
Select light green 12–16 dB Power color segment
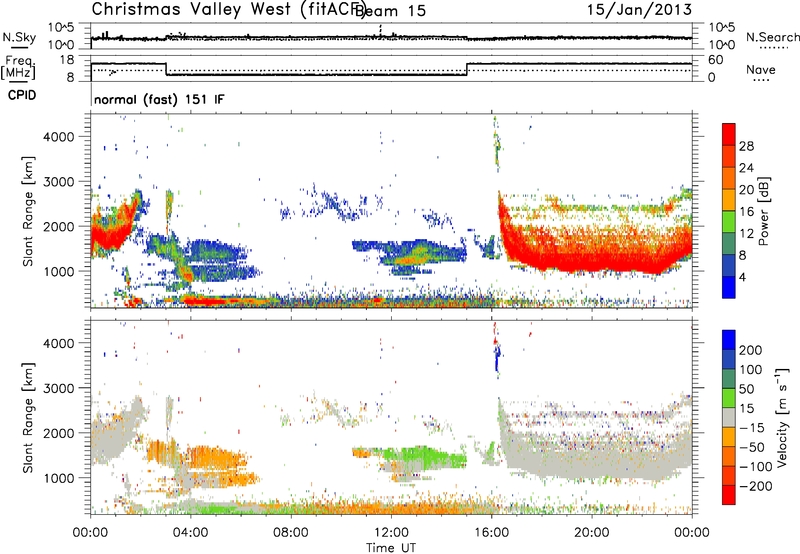729,221
